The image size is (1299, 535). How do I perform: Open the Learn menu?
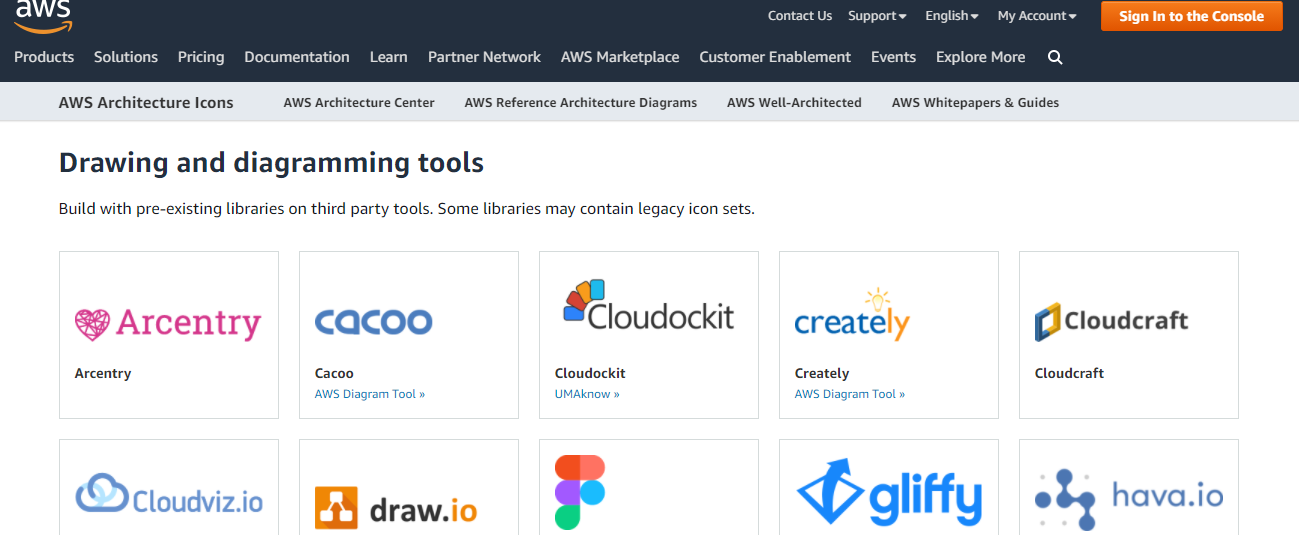point(388,57)
